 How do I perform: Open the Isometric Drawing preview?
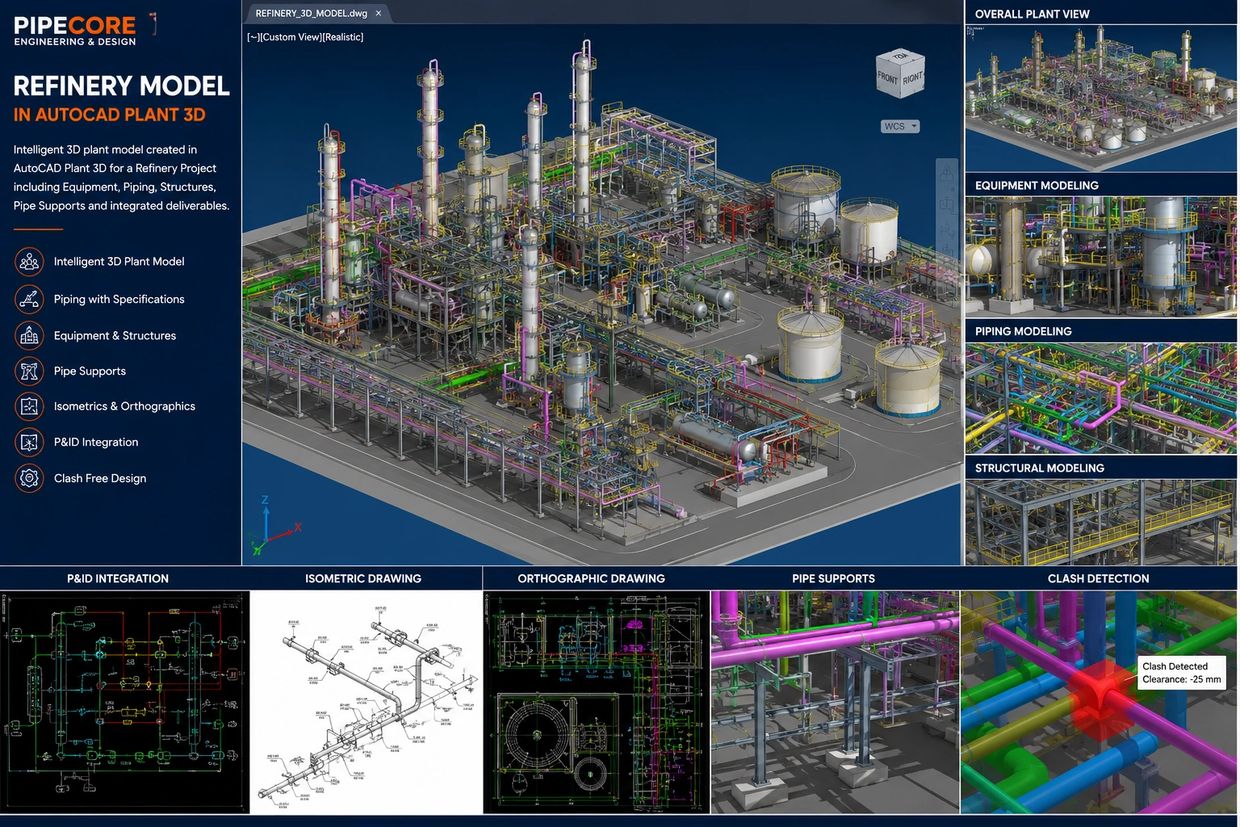click(x=365, y=701)
